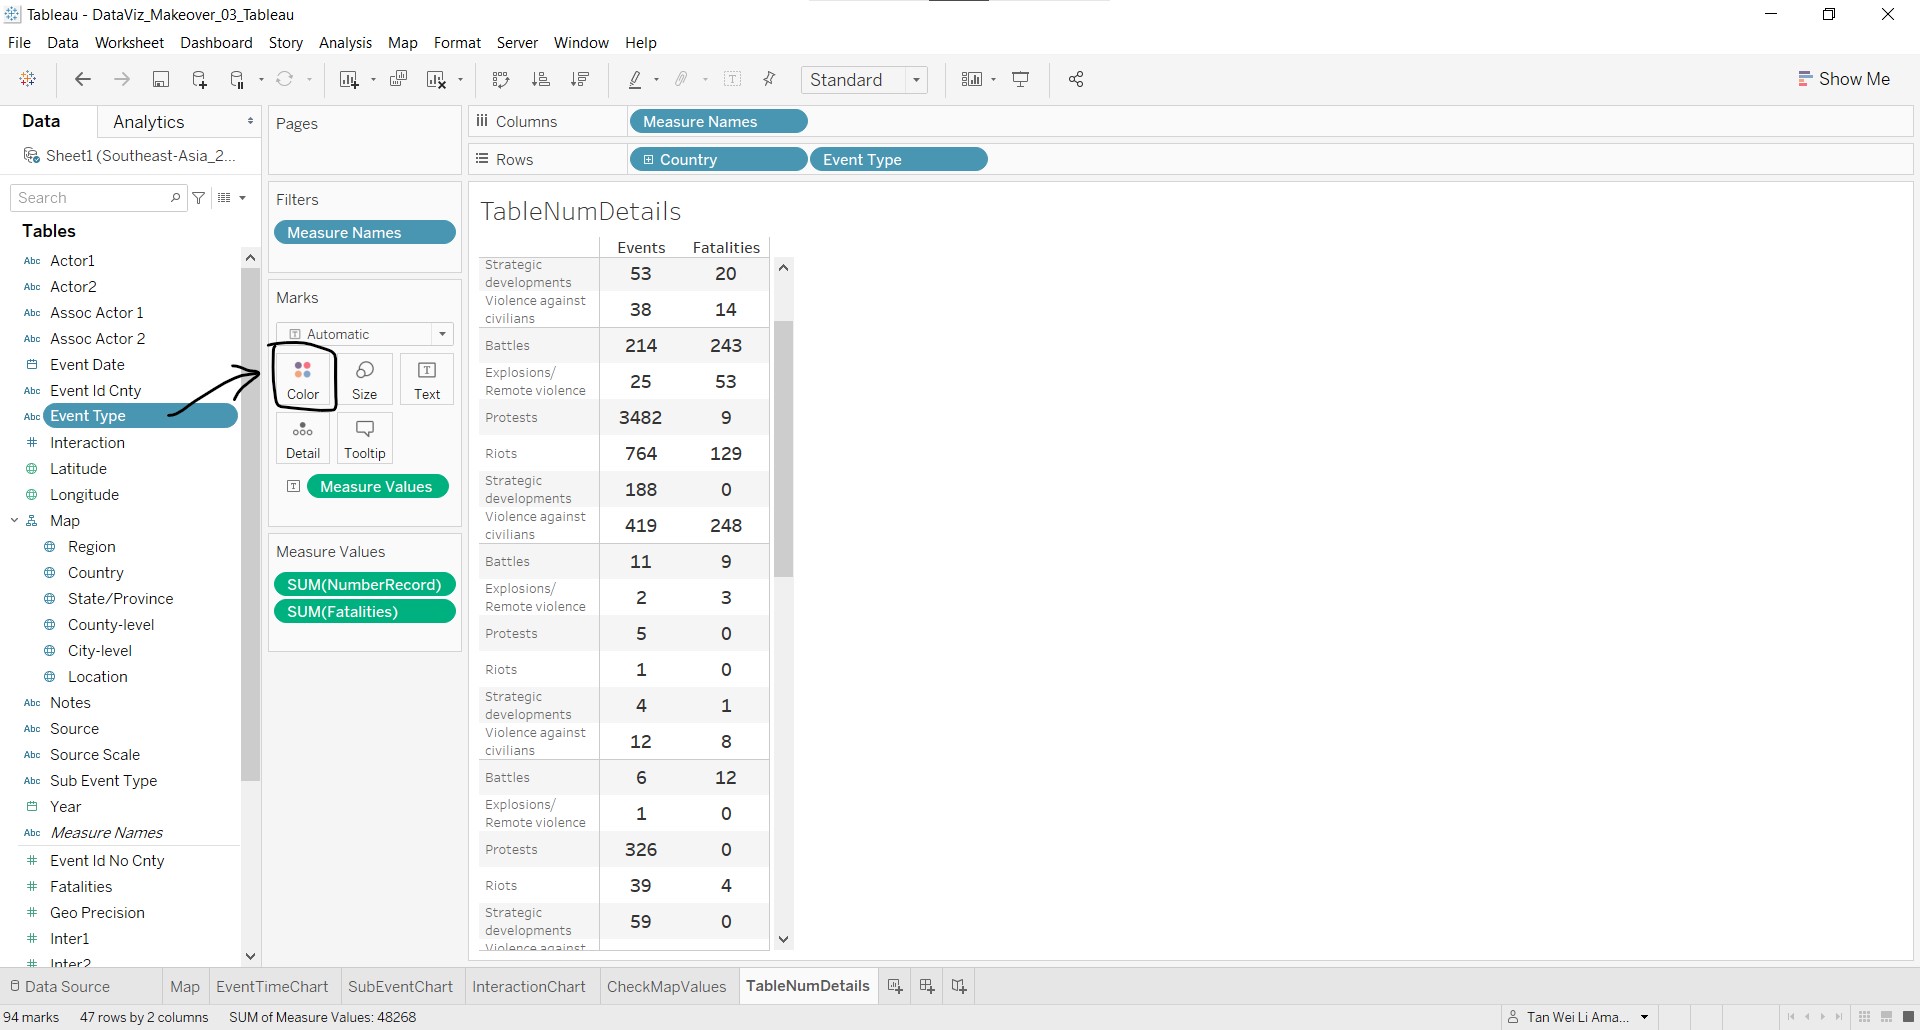Open the Tooltip card in Marks
The height and width of the screenshot is (1030, 1920).
(365, 438)
